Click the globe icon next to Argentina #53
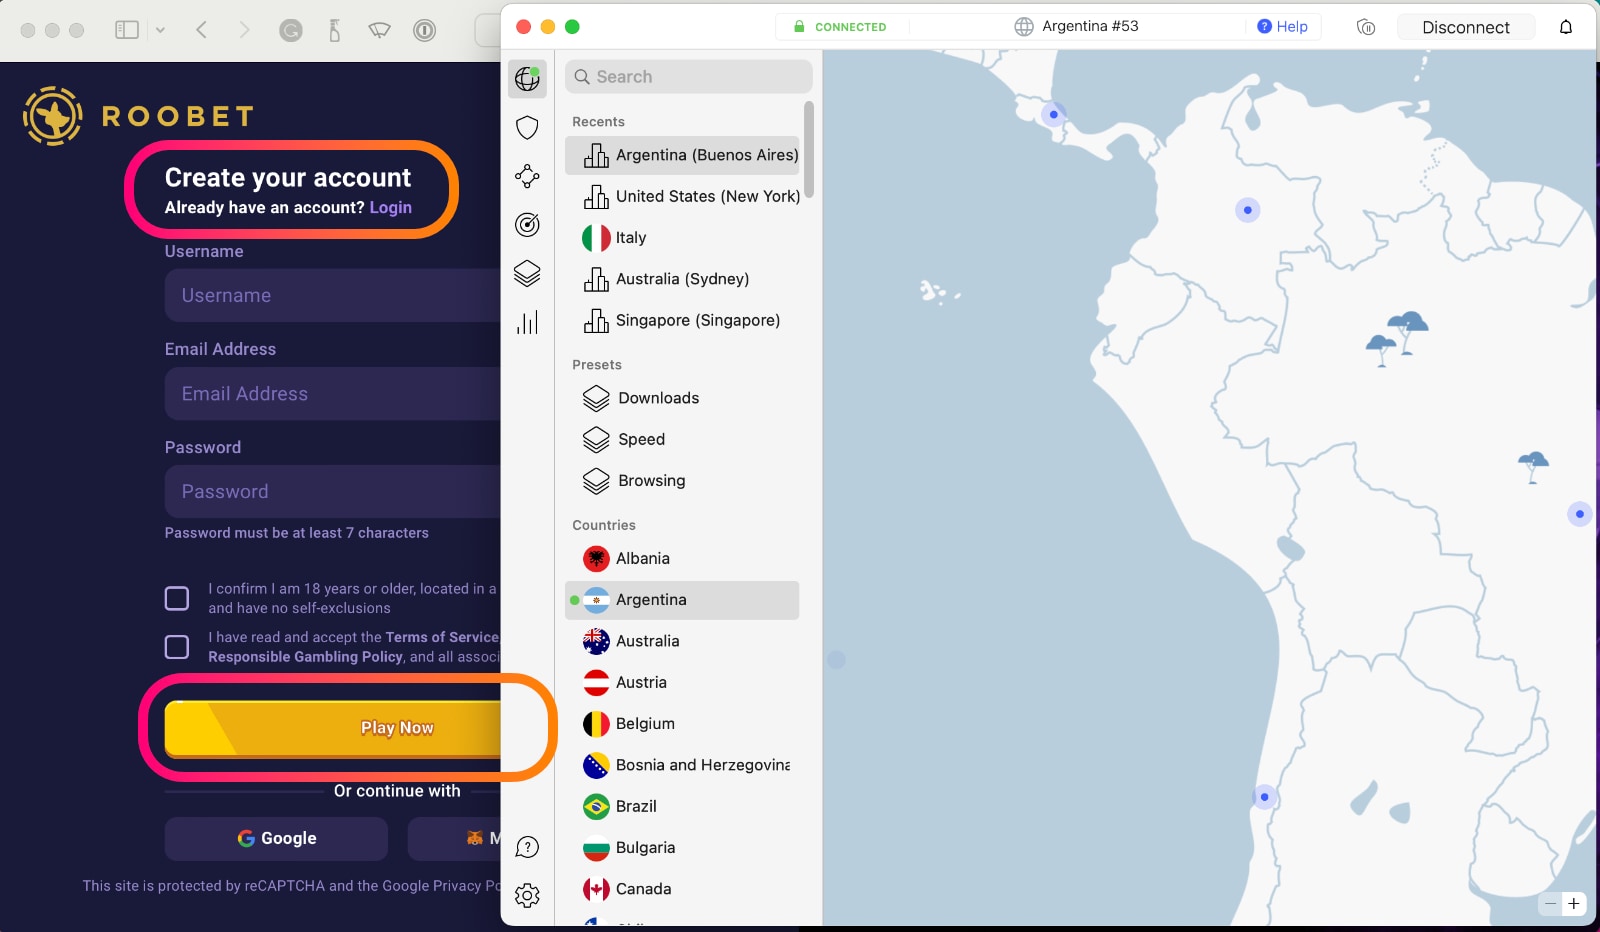The height and width of the screenshot is (932, 1600). tap(1024, 27)
